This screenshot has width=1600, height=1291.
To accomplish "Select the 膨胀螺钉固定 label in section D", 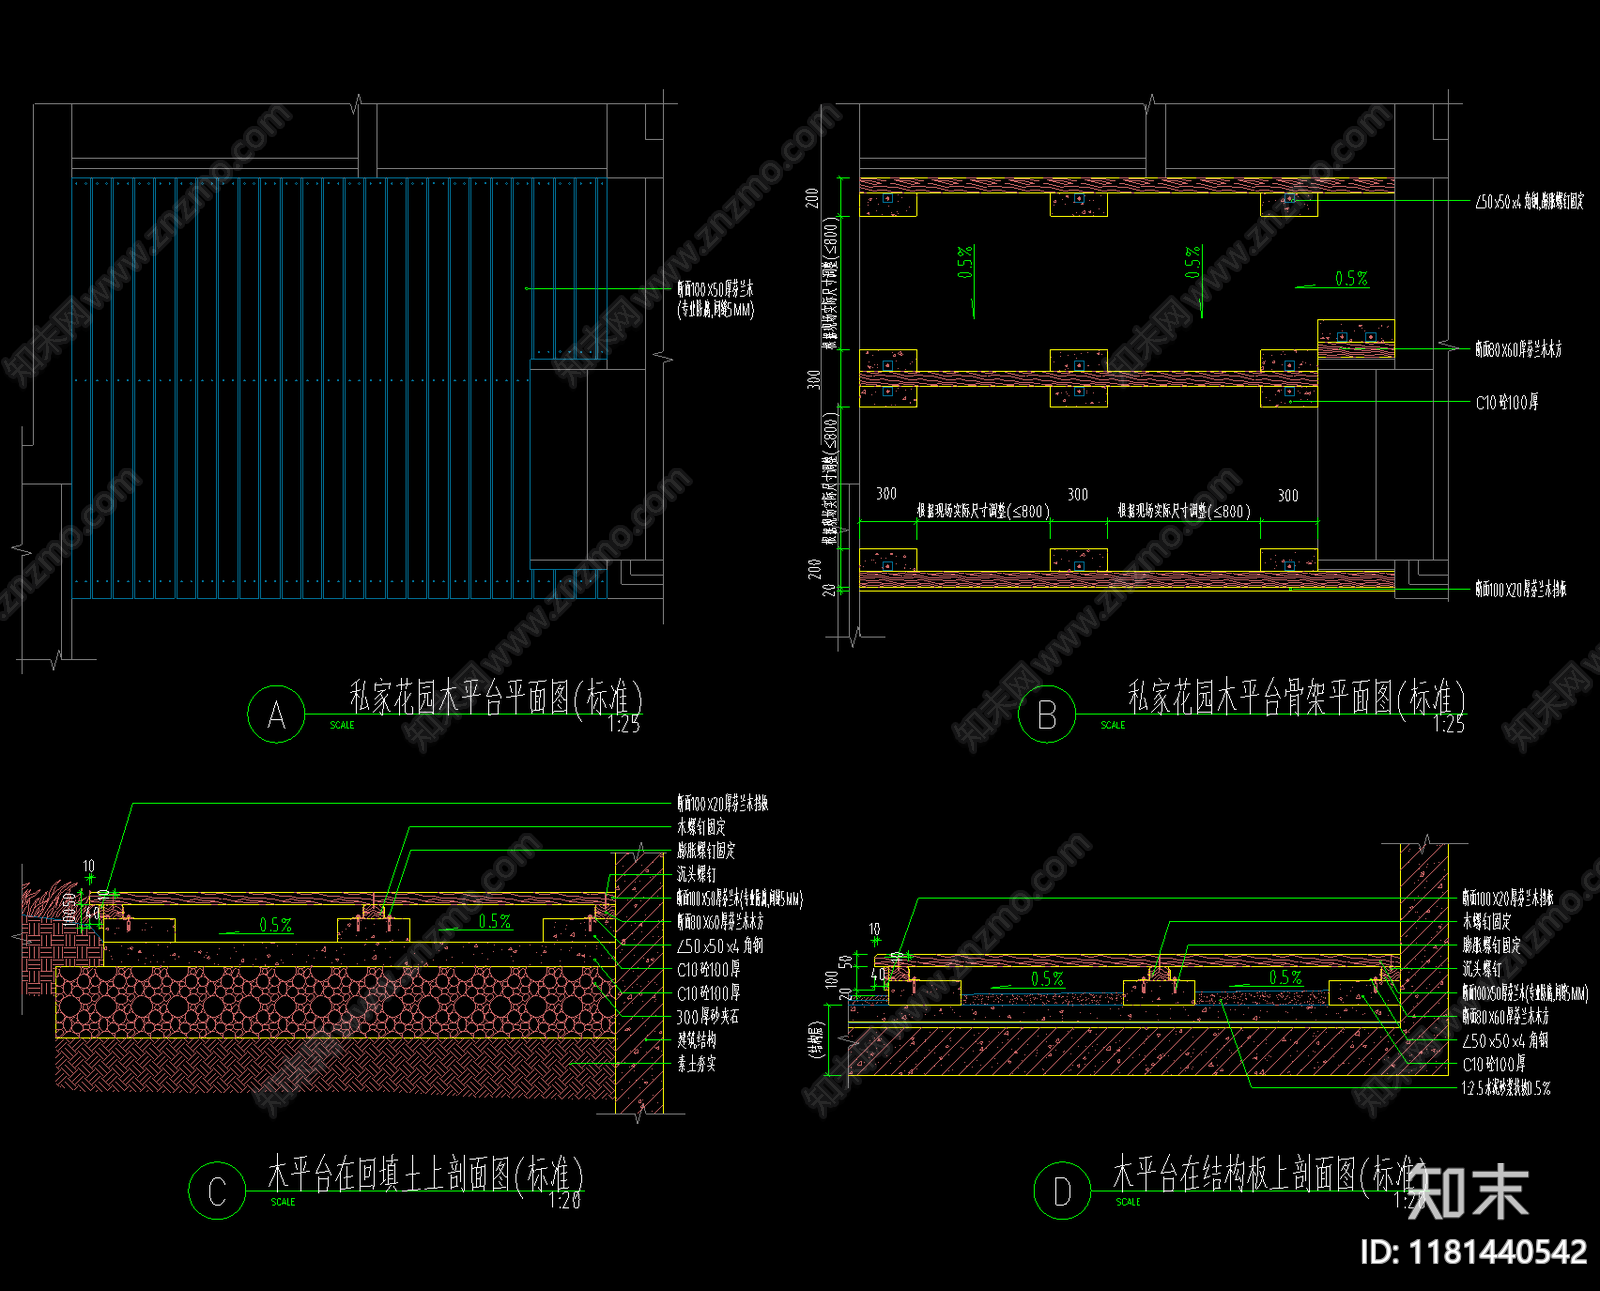I will [x=1492, y=945].
